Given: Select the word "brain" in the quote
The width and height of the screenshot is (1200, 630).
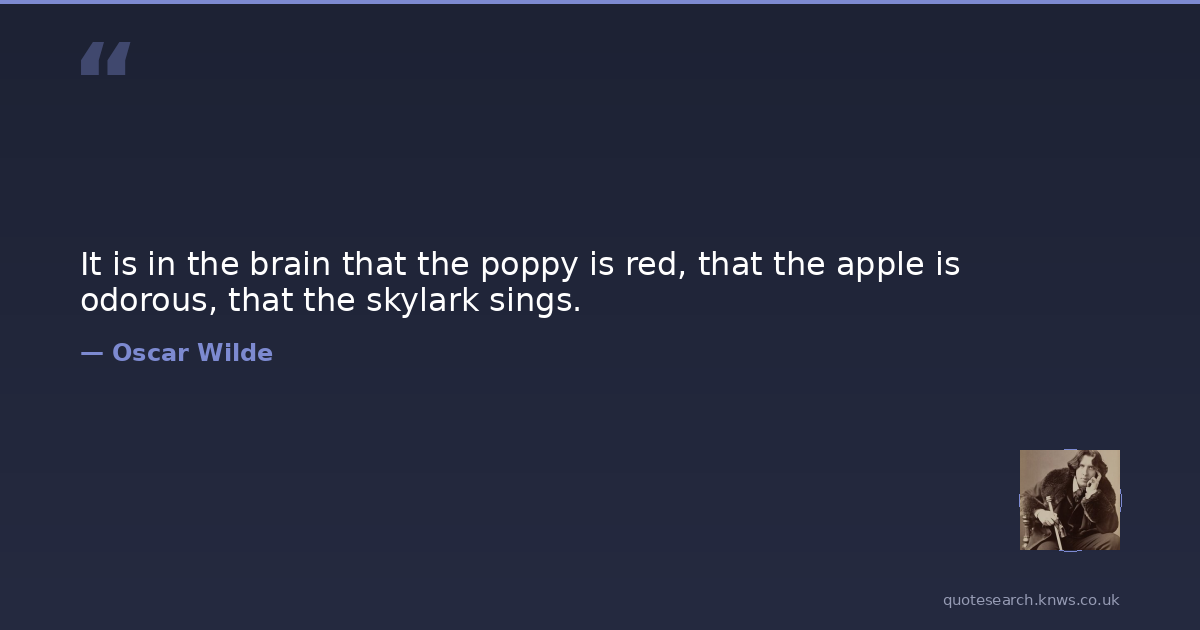Looking at the screenshot, I should point(290,265).
